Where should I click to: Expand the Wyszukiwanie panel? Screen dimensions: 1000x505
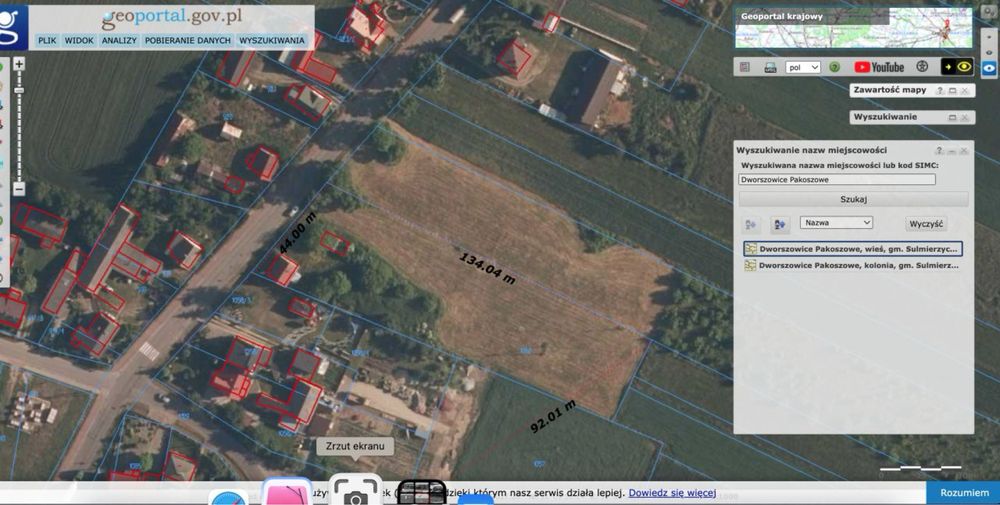click(953, 117)
